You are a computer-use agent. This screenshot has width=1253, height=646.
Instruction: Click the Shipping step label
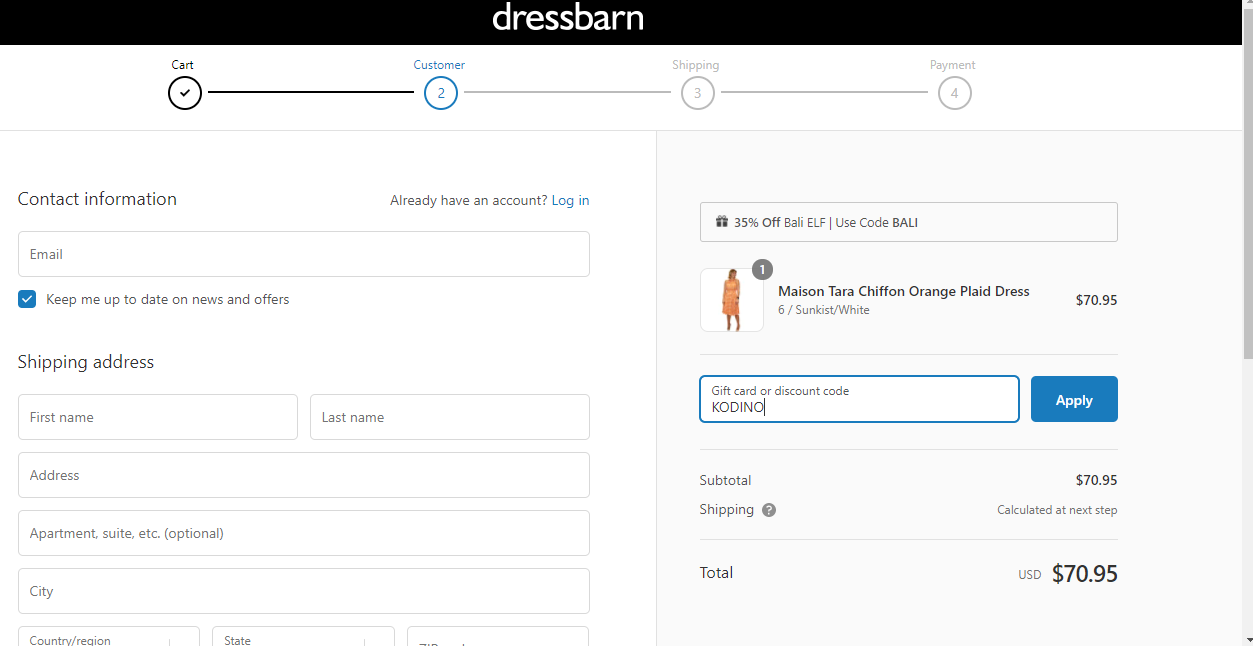(696, 65)
